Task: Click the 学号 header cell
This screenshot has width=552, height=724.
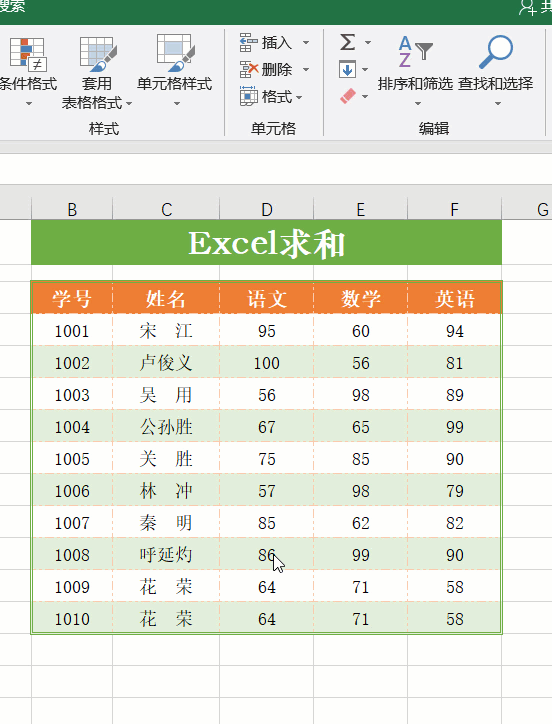Action: [x=72, y=298]
